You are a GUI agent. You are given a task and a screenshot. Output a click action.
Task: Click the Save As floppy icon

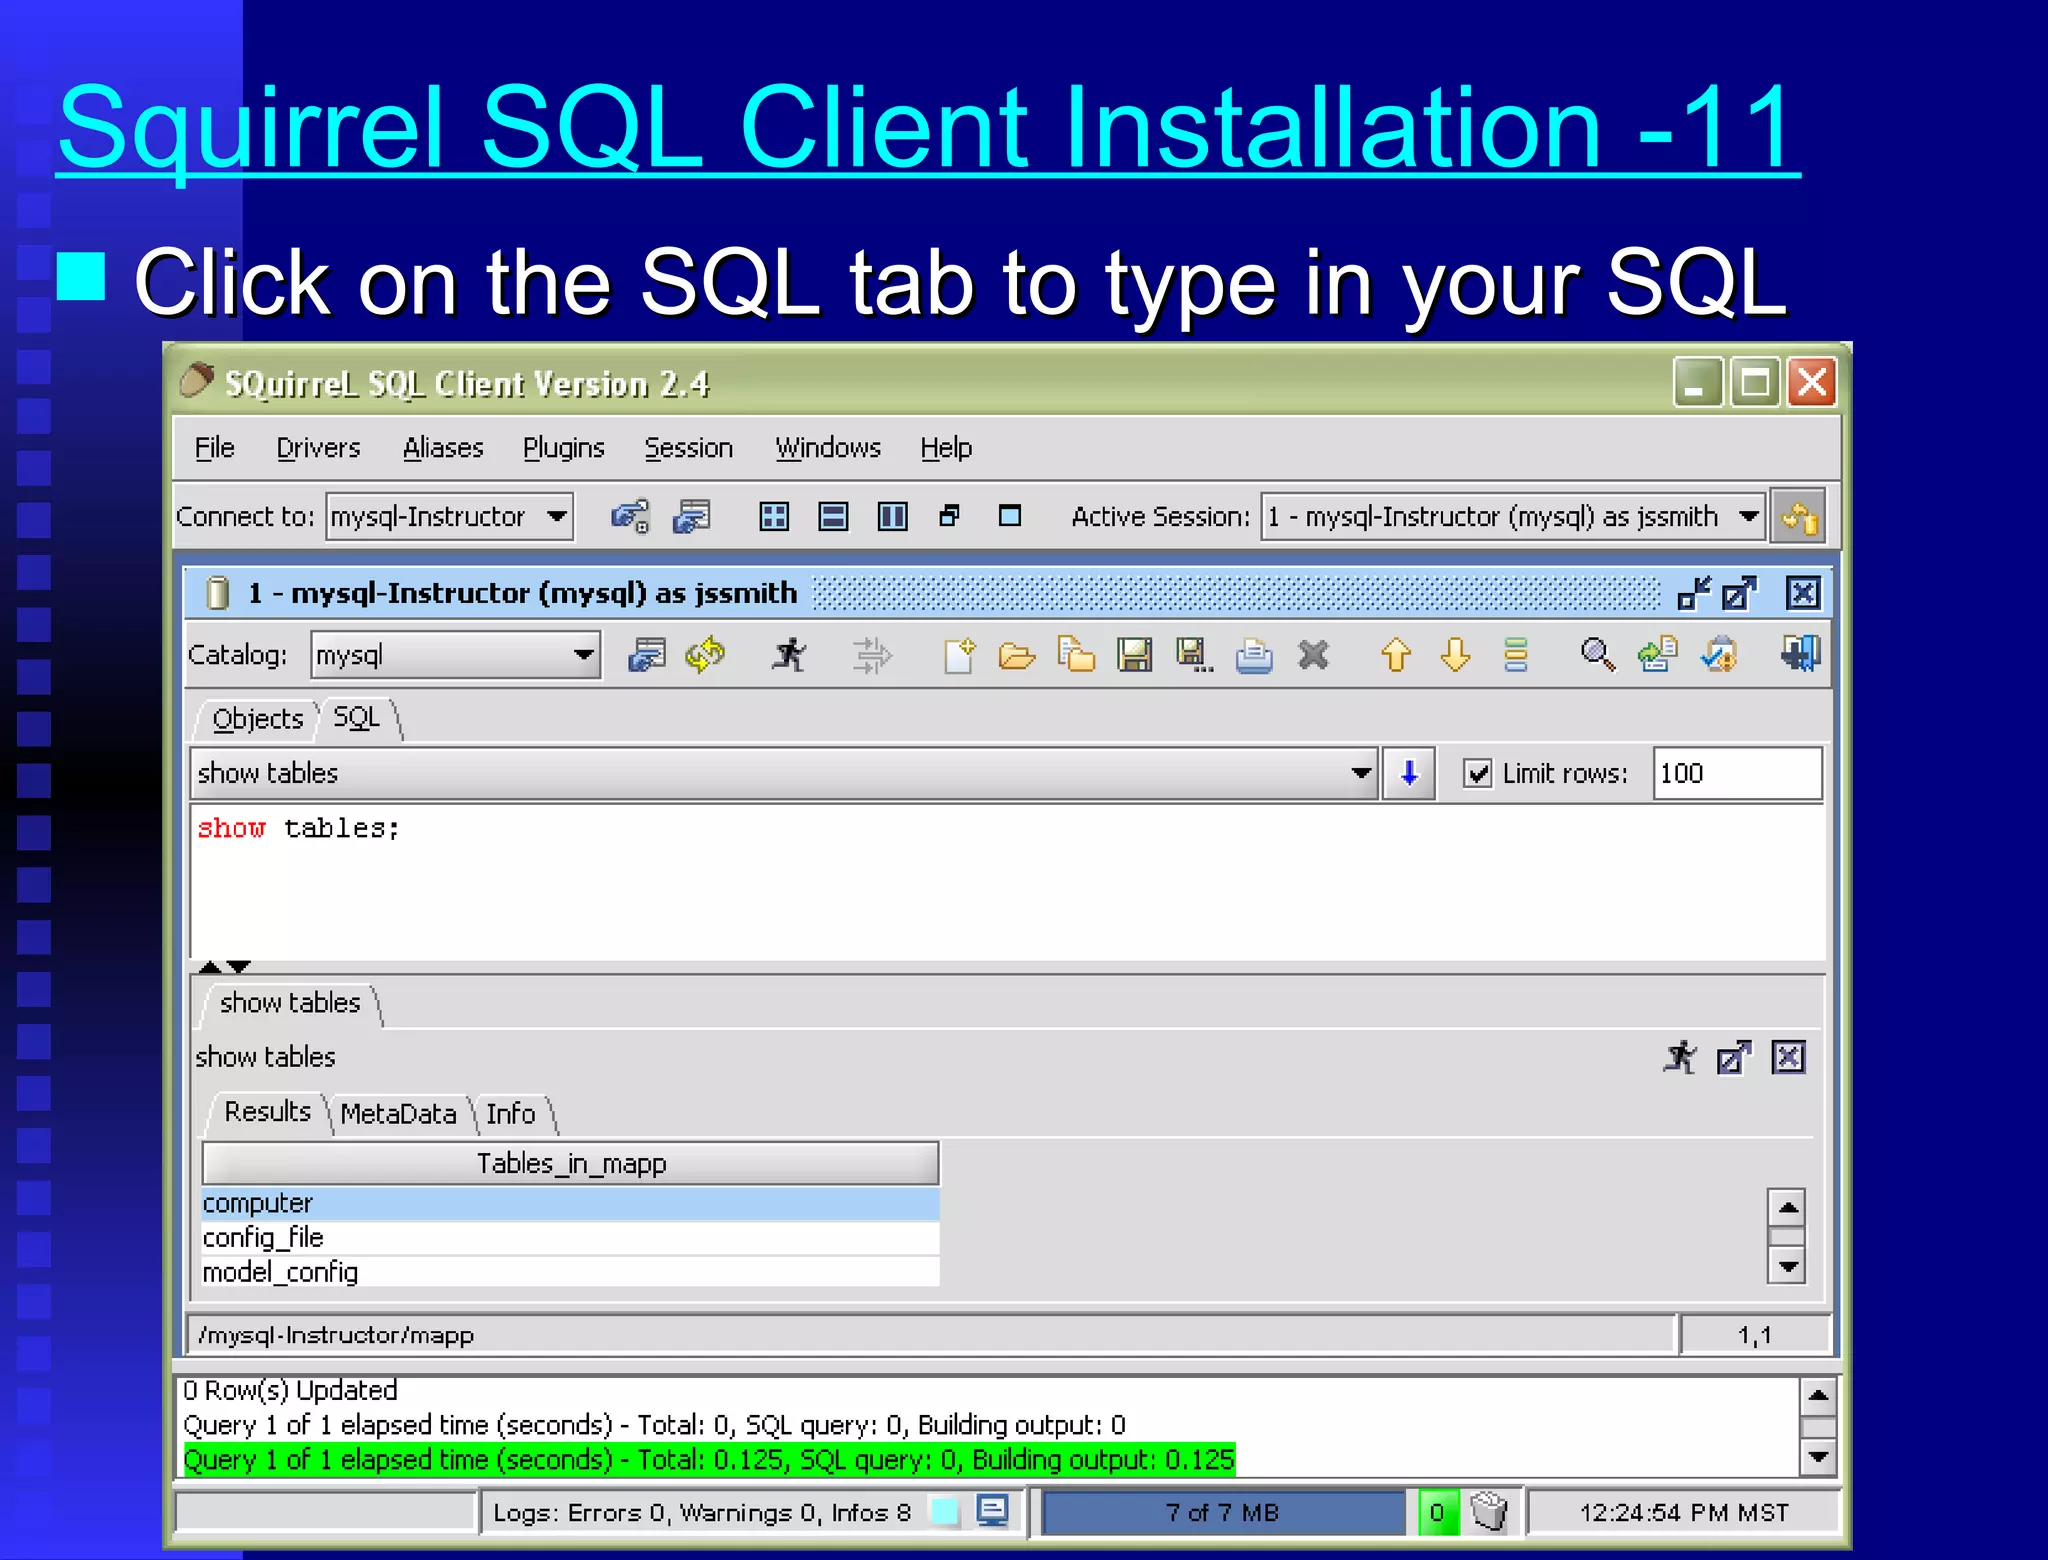coord(1194,655)
